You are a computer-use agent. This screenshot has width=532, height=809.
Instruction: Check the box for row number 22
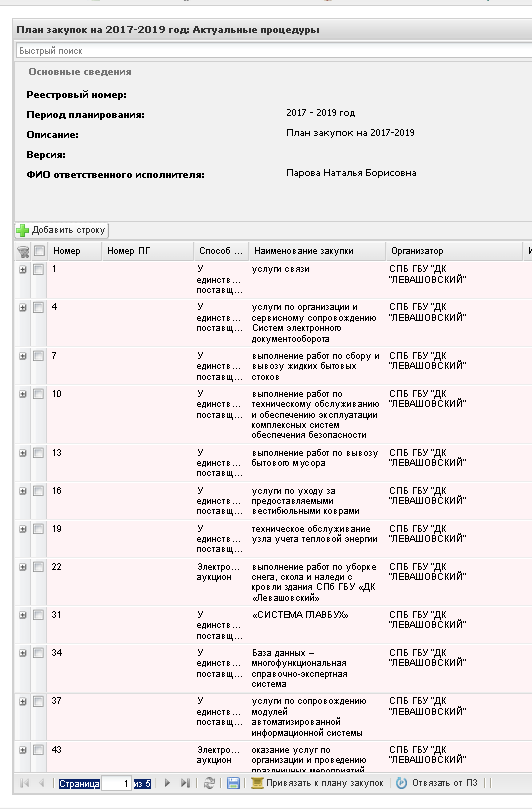(x=39, y=567)
